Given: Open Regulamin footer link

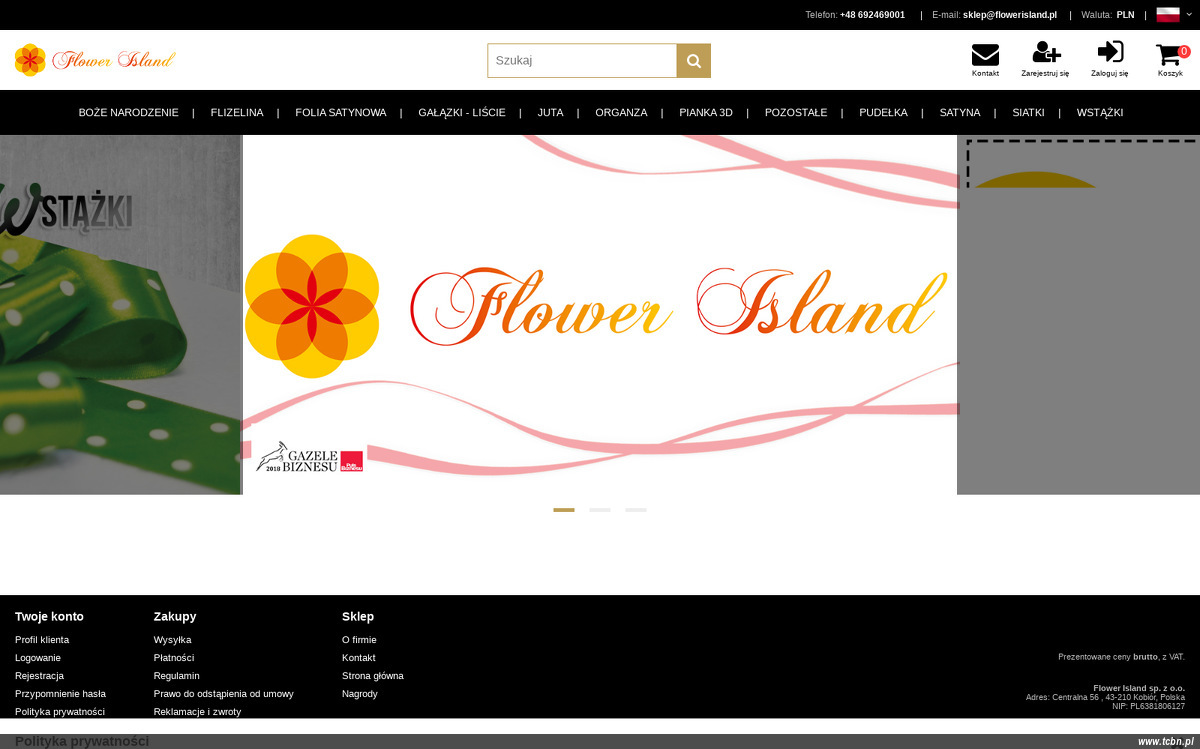Looking at the screenshot, I should point(177,676).
